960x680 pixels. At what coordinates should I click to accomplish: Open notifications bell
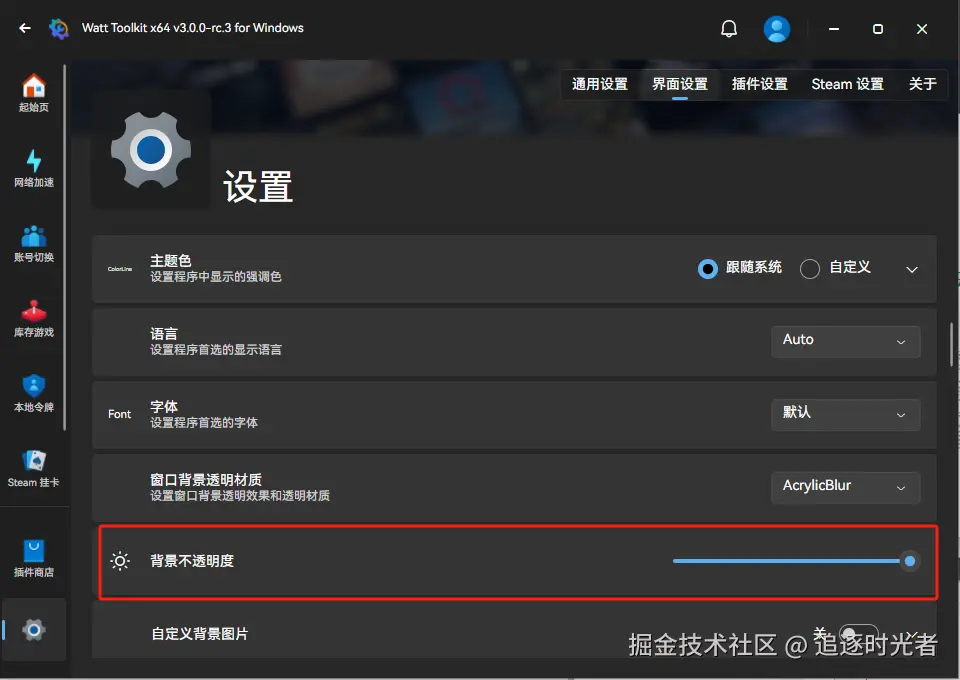click(x=729, y=29)
